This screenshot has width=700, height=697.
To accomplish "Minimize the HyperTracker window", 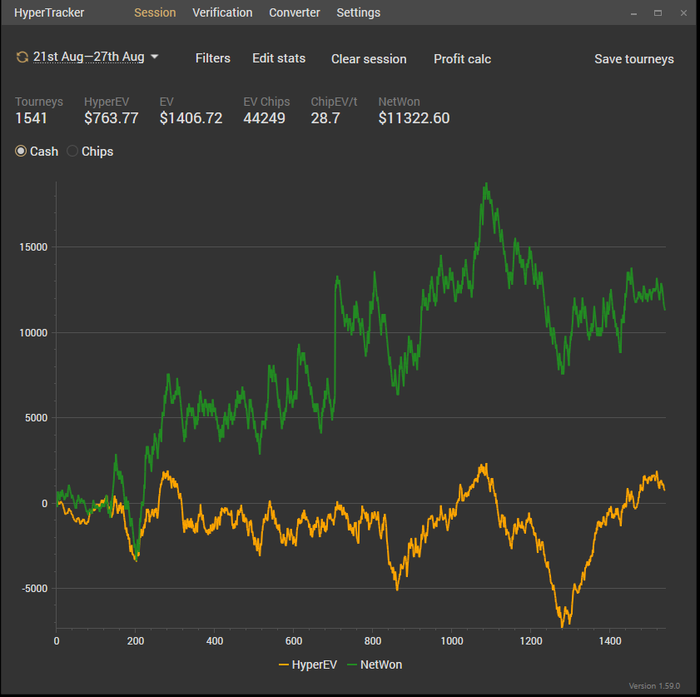I will pyautogui.click(x=634, y=13).
